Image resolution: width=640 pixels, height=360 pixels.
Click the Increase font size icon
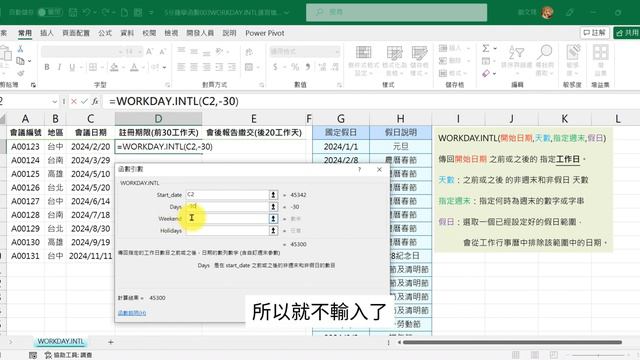pyautogui.click(x=149, y=51)
